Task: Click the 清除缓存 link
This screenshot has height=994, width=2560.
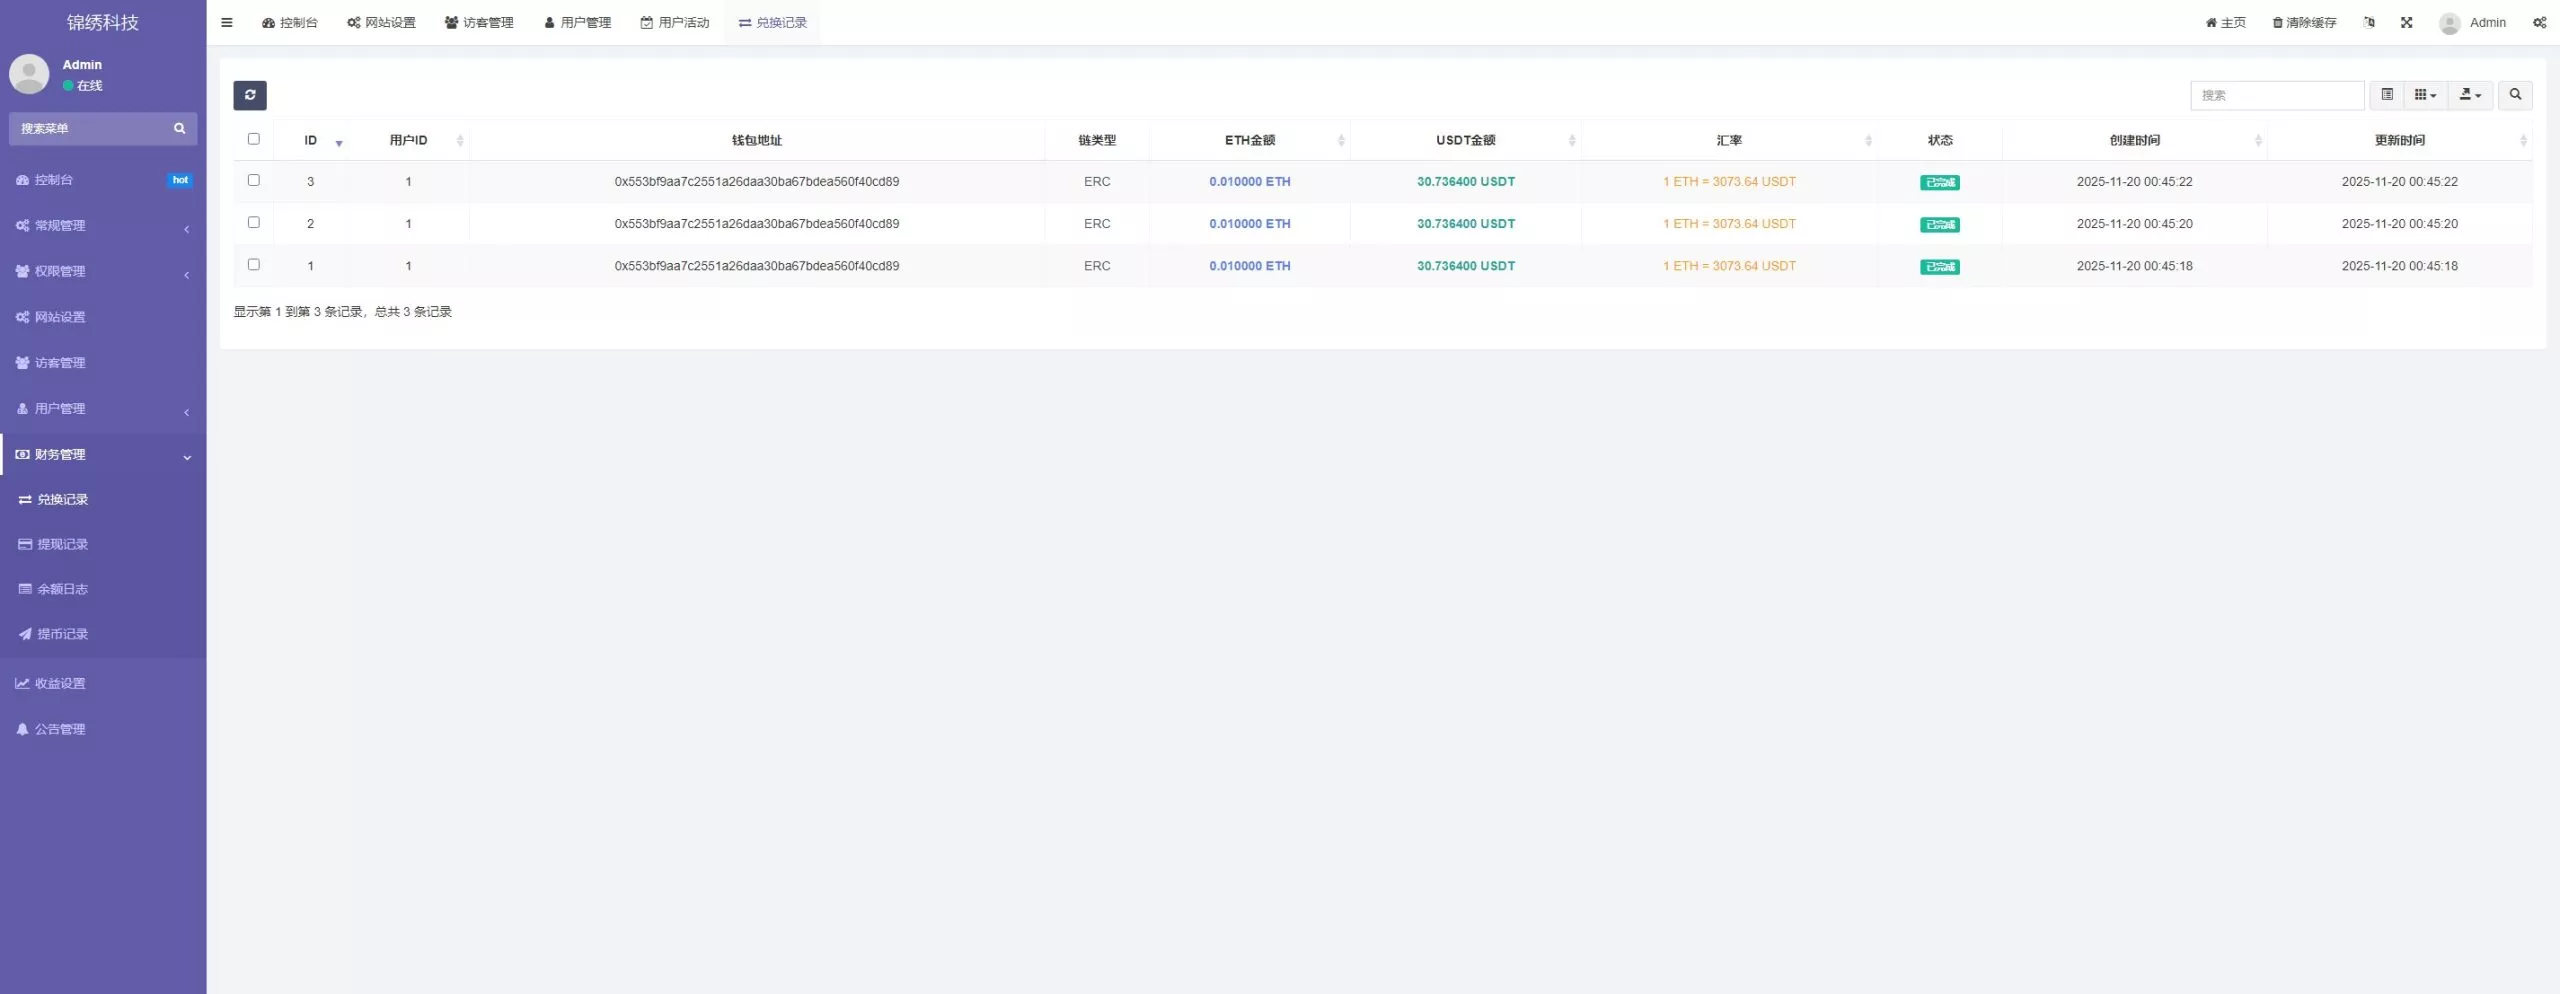Action: (x=2304, y=22)
